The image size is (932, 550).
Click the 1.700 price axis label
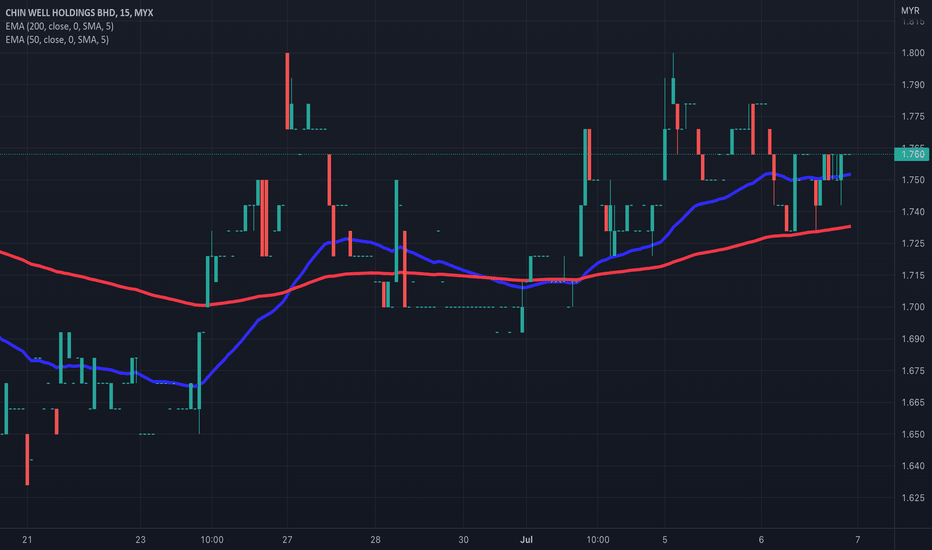tap(913, 307)
